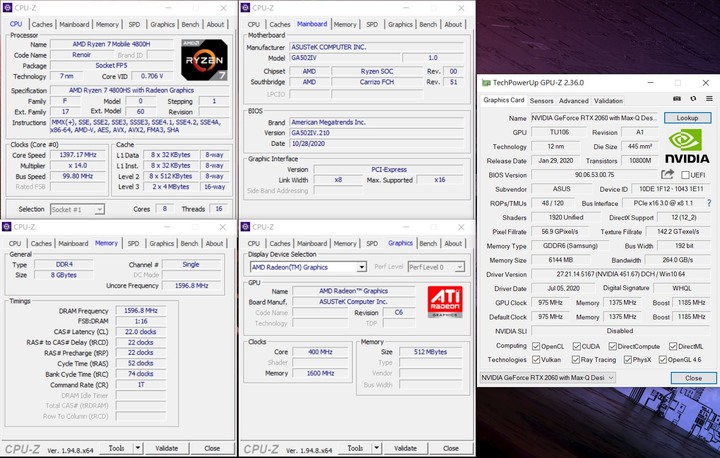Toggle the UEFI checkbox
The height and width of the screenshot is (458, 720).
685,175
